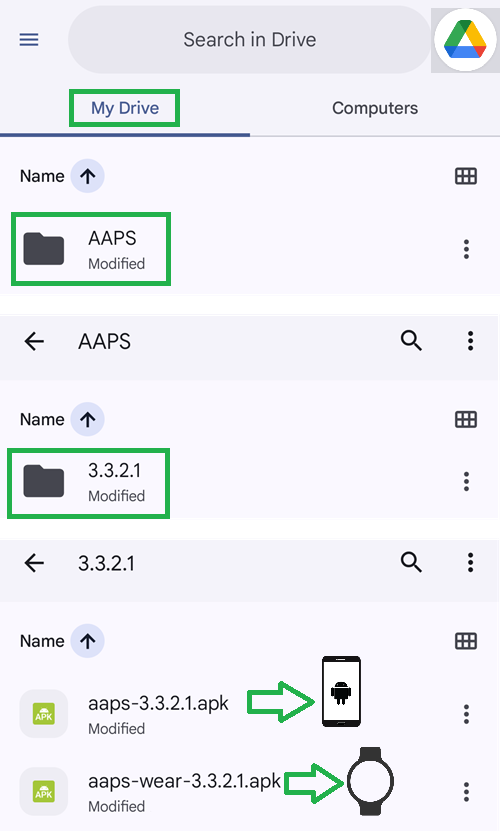Open more options for aaps-wear-3.3.2.1.apk
This screenshot has height=831, width=500.
[x=466, y=792]
